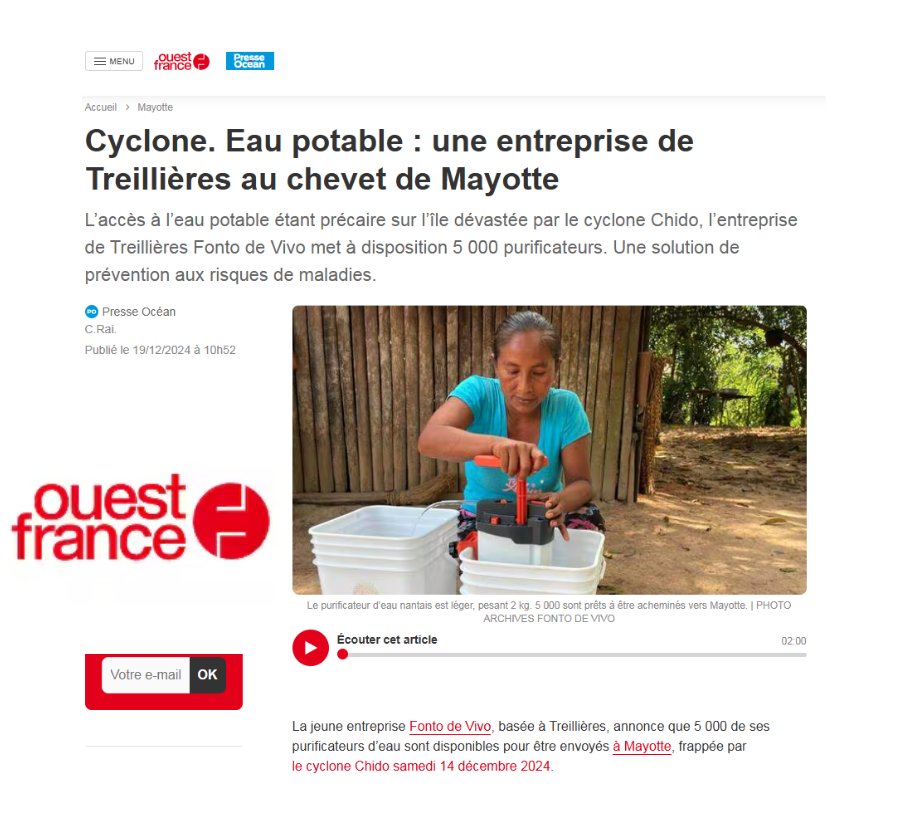Screen dimensions: 908x818
Task: Click the breadcrumb chevron separator
Action: 127,107
